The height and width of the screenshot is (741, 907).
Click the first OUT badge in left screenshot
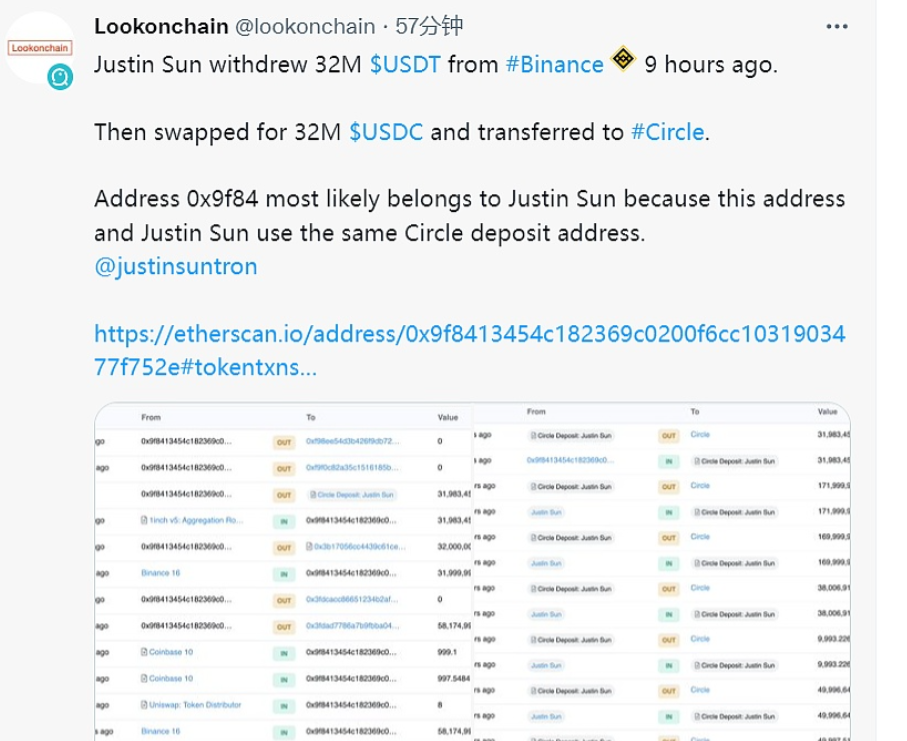coord(284,441)
